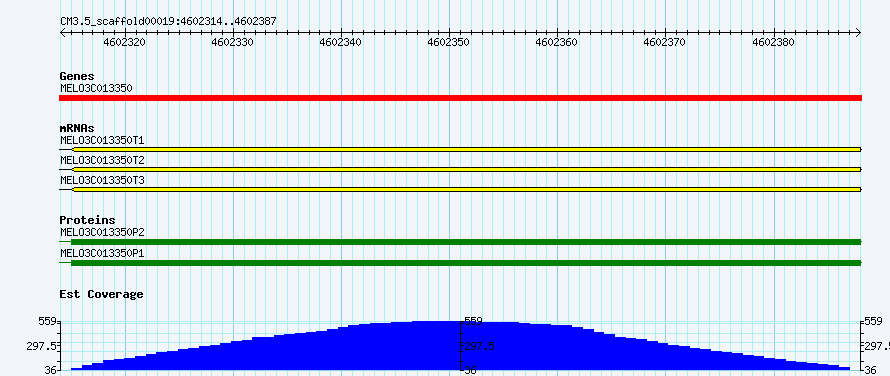
Task: Click the MELO3C013350 gene label
Action: pos(96,88)
